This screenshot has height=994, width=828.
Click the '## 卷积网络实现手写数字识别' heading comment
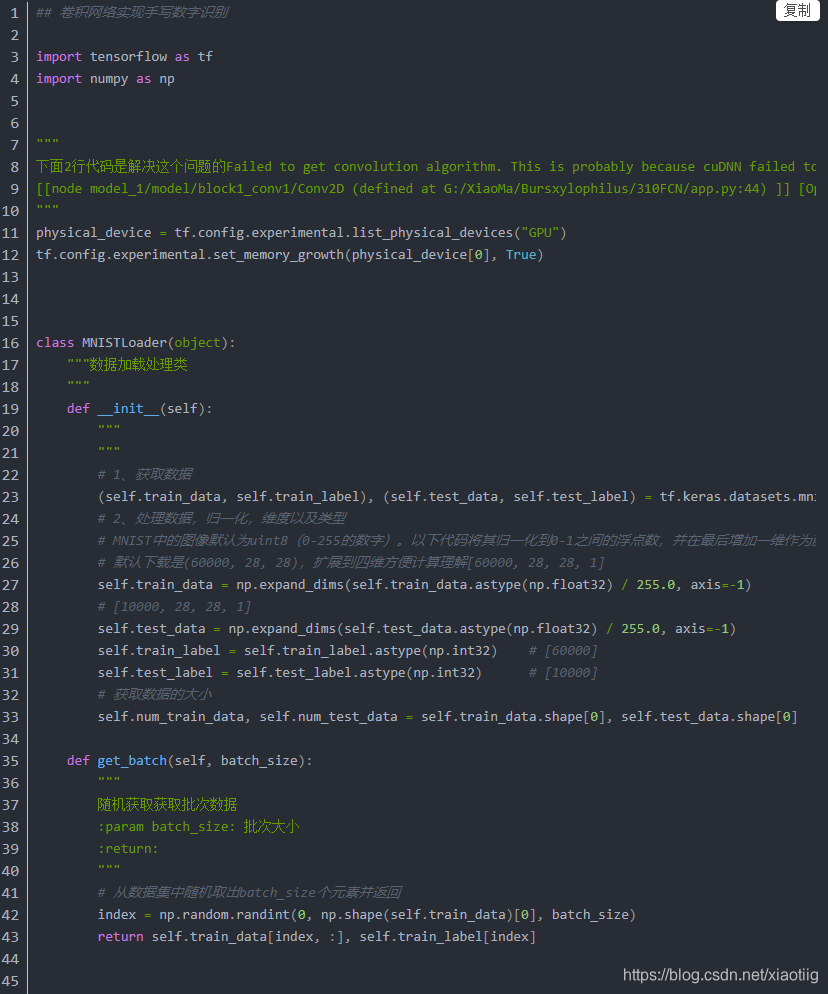132,12
